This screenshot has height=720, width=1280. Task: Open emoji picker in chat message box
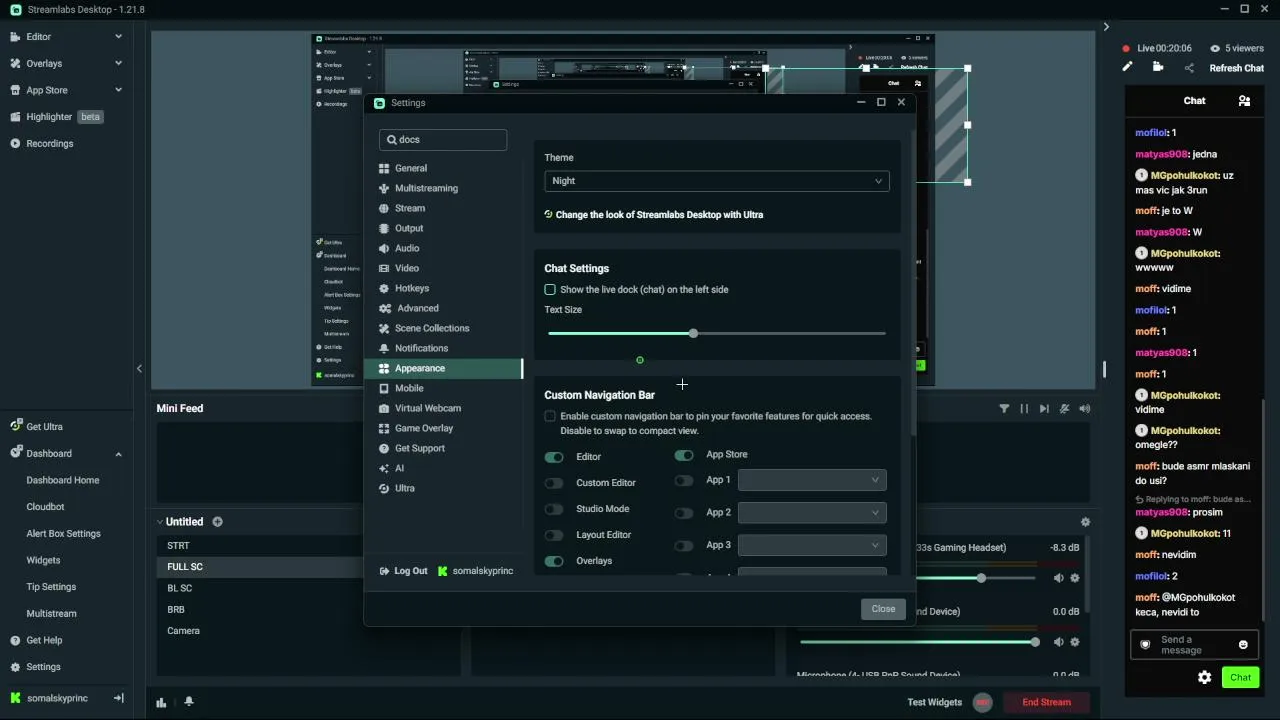1244,645
